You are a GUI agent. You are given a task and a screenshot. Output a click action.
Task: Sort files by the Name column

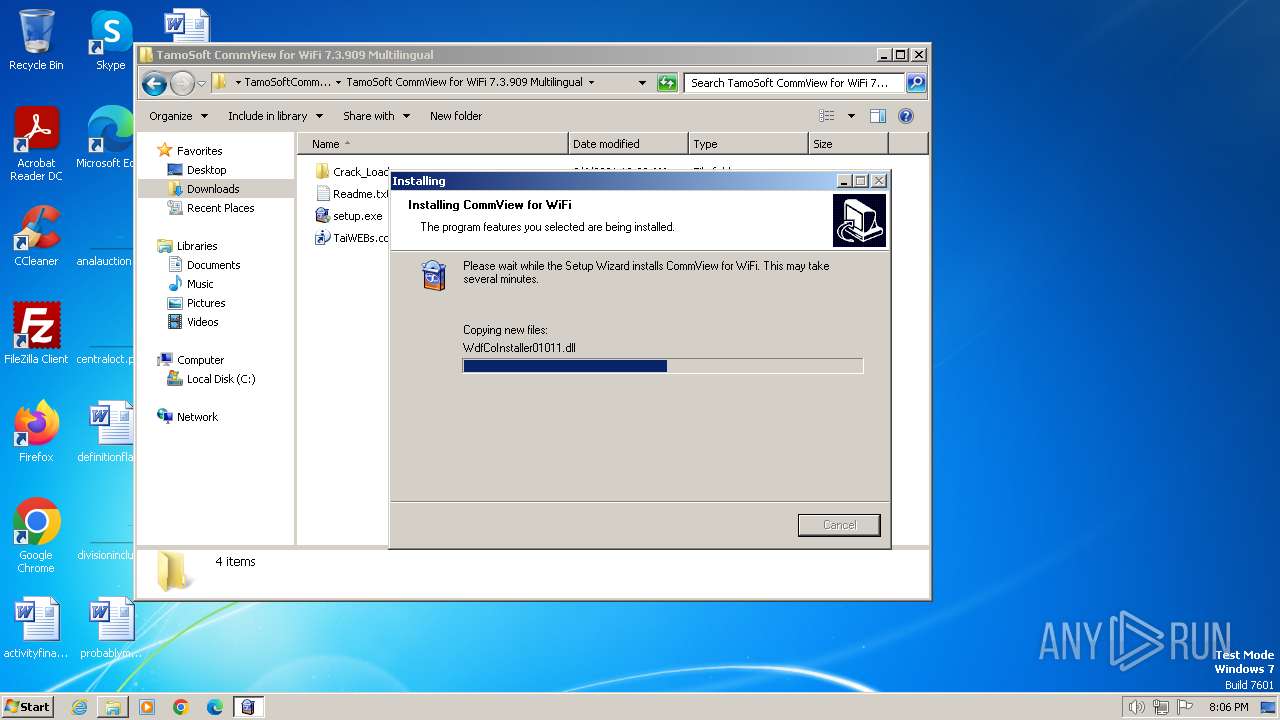(x=433, y=144)
